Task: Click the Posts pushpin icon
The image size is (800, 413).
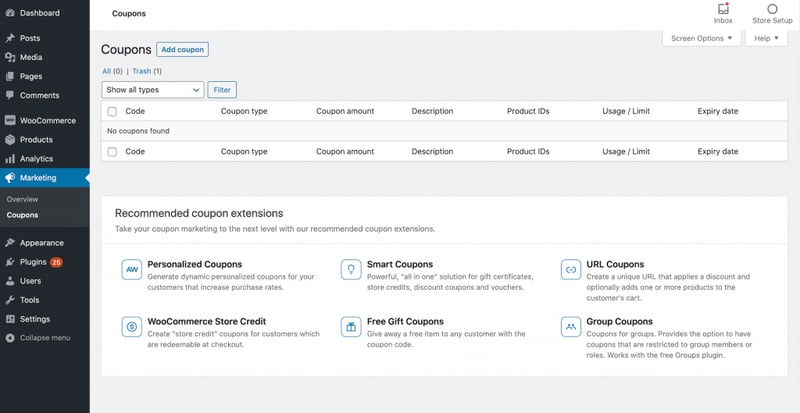Action: click(x=10, y=38)
